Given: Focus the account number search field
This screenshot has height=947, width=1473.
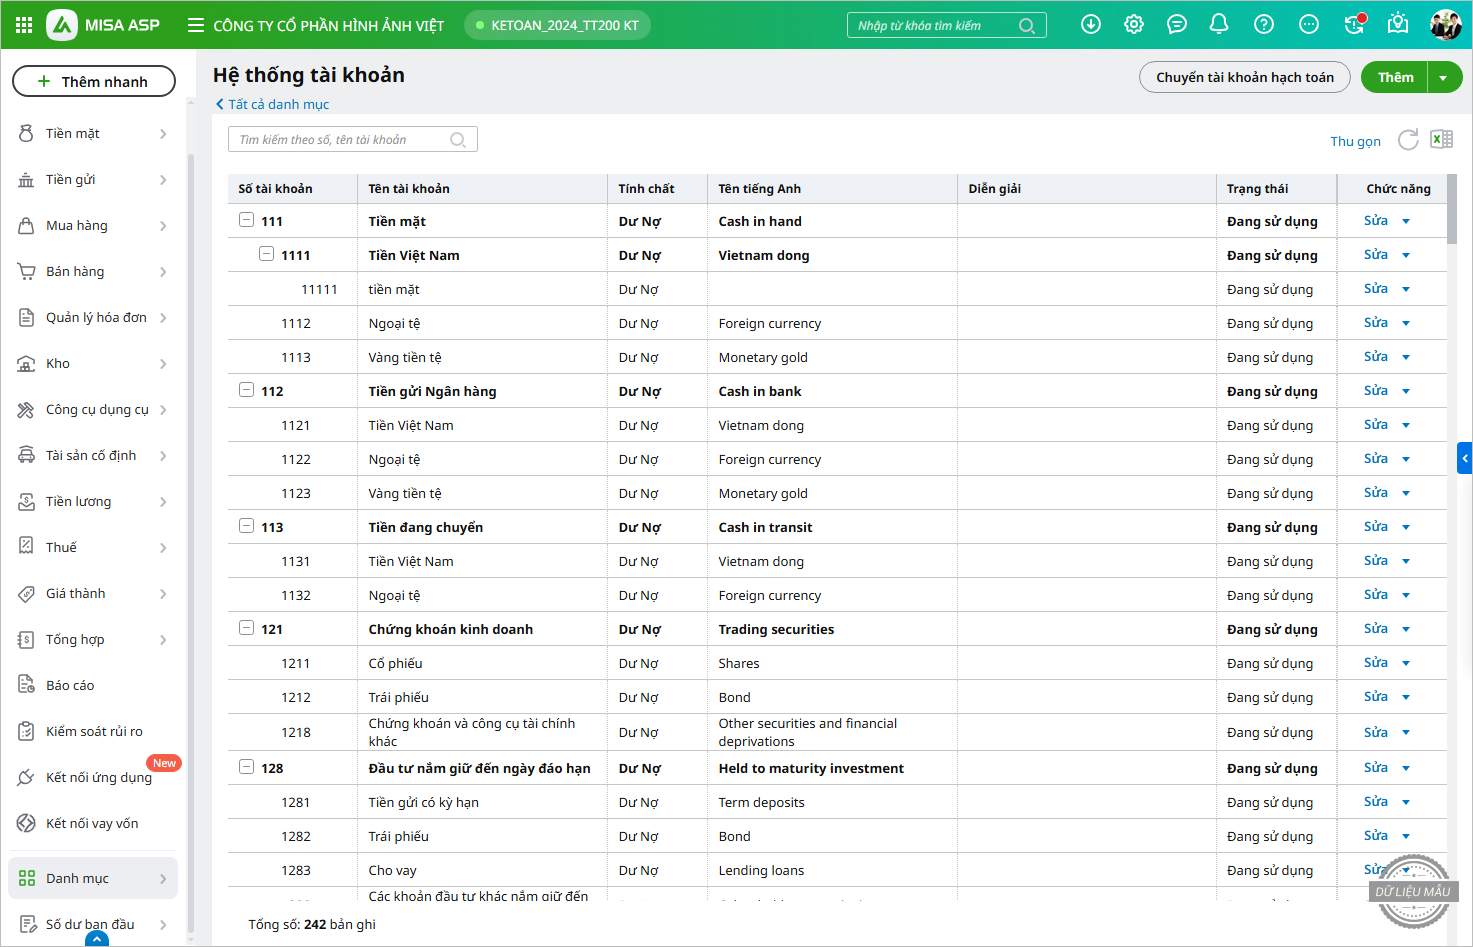Looking at the screenshot, I should (342, 140).
